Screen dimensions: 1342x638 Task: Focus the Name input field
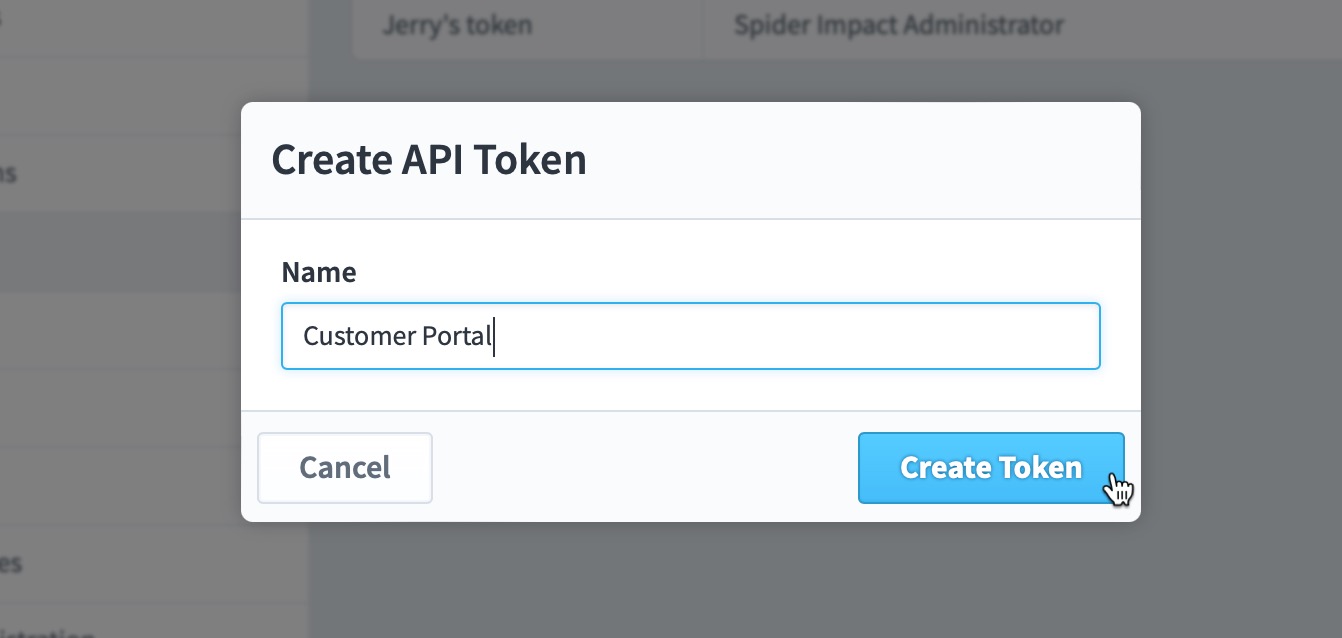[691, 336]
